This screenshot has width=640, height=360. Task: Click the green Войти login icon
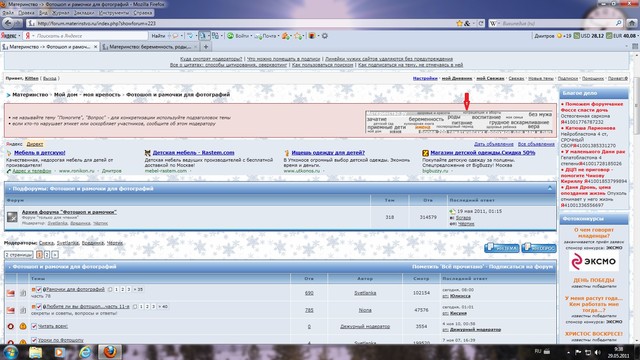point(230,36)
